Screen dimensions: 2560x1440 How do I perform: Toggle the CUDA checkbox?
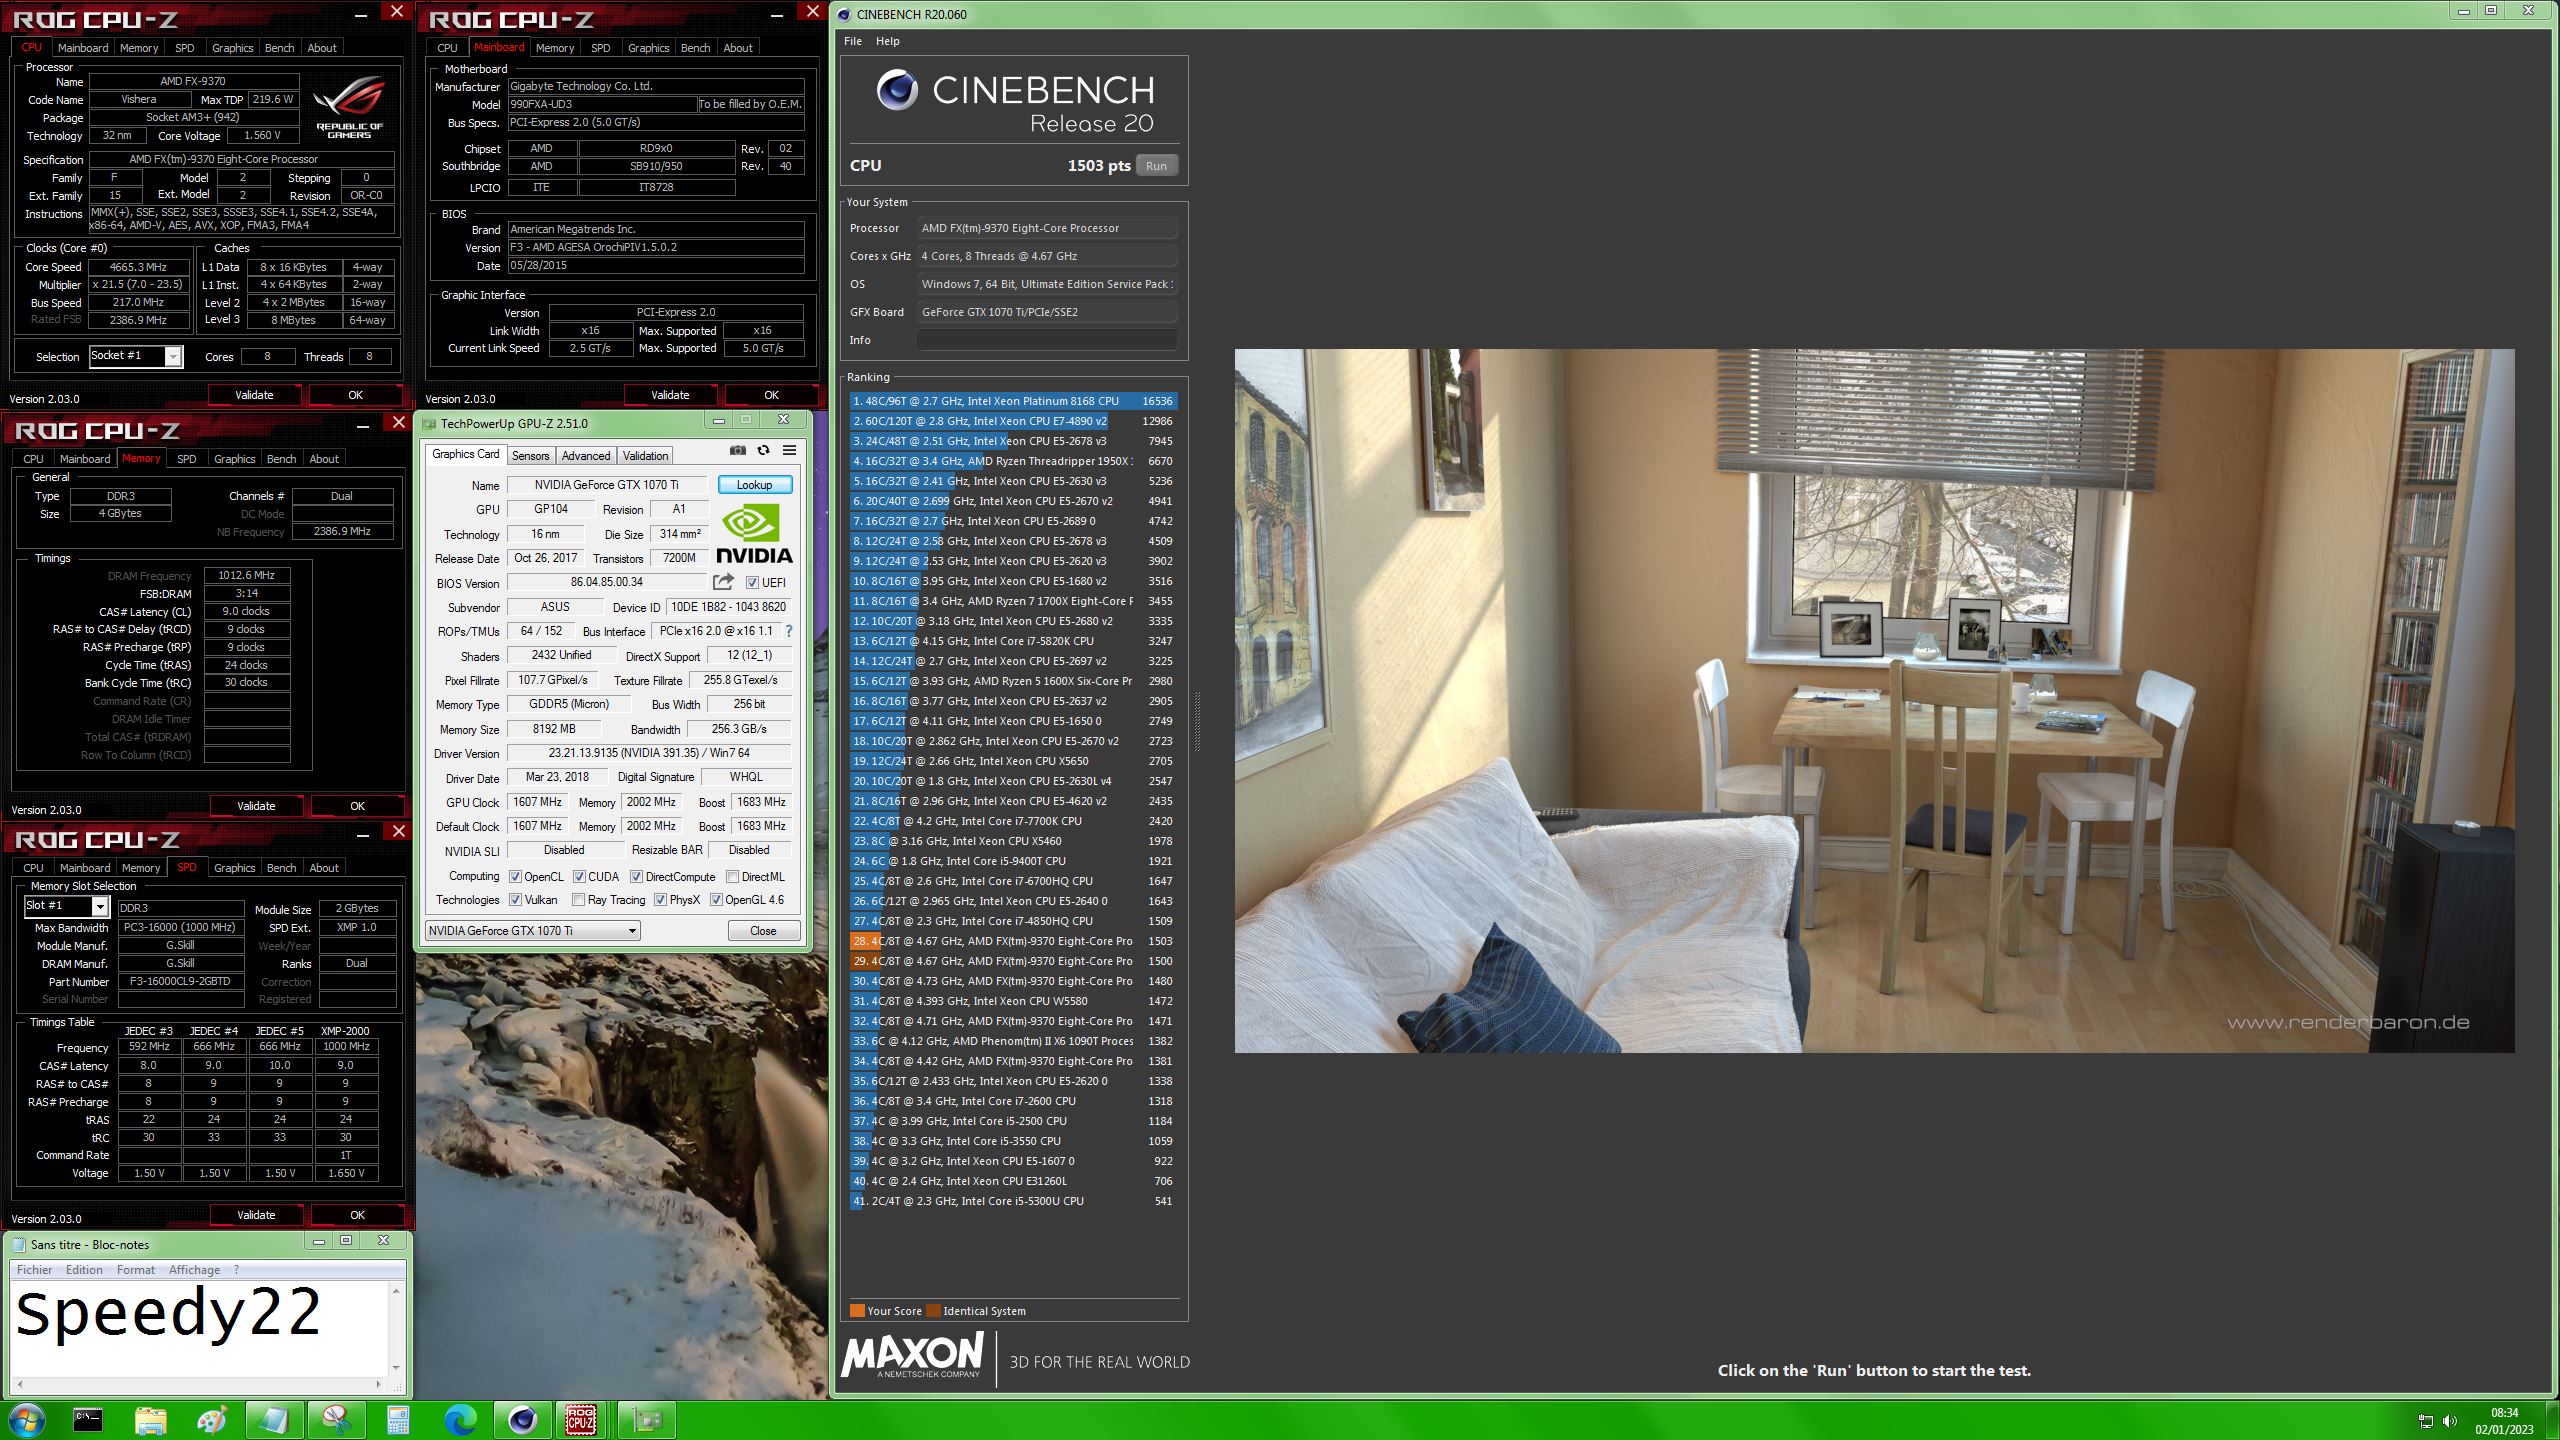(x=579, y=877)
